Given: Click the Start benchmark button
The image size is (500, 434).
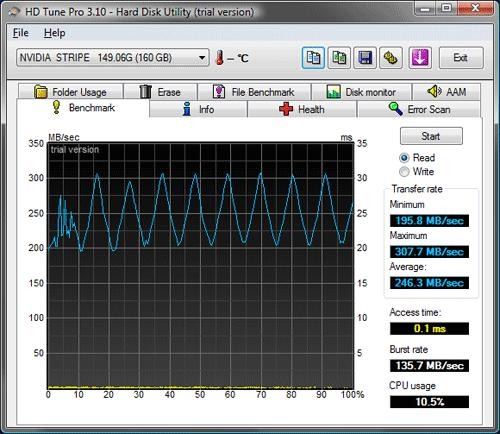Looking at the screenshot, I should point(431,136).
